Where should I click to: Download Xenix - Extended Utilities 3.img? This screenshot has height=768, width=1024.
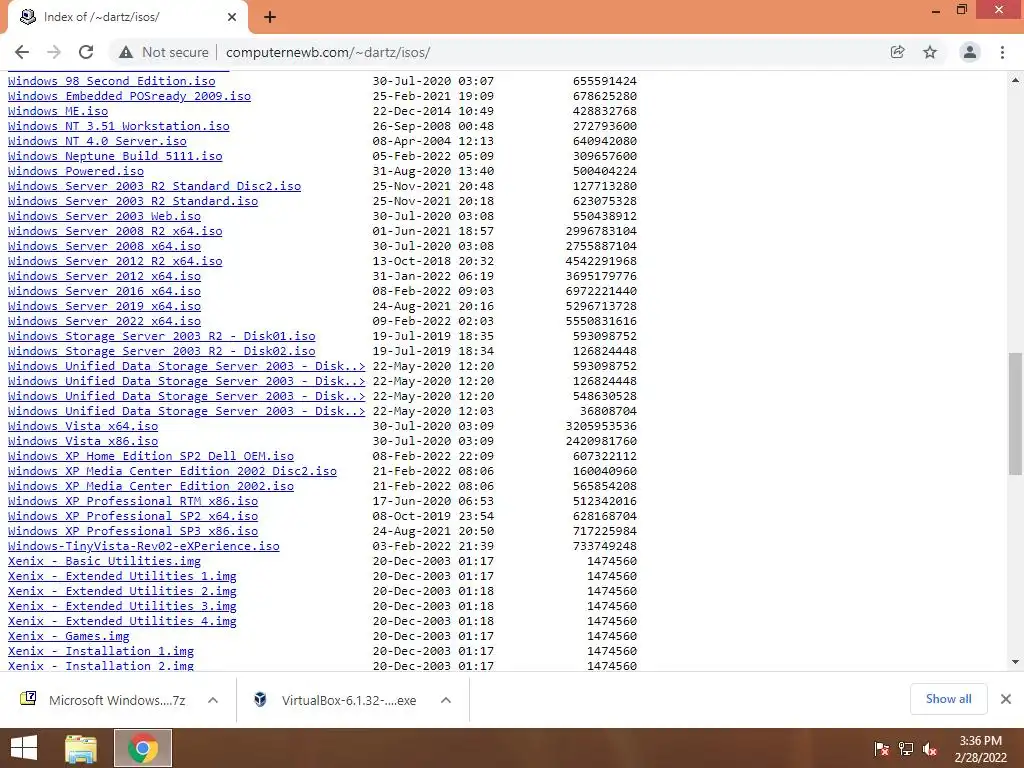click(122, 607)
